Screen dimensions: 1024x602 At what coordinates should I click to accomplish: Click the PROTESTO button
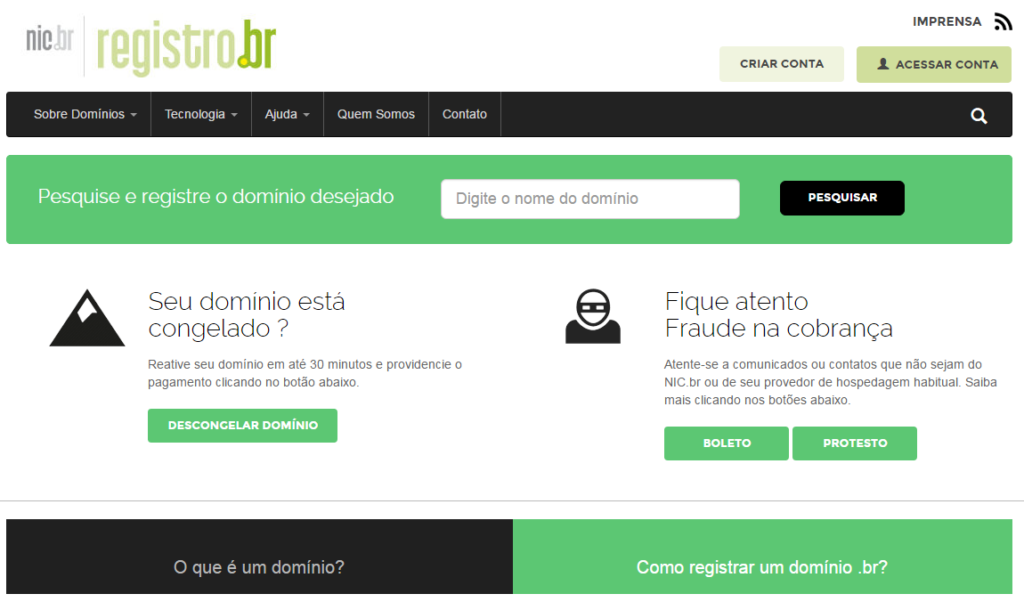tap(854, 443)
